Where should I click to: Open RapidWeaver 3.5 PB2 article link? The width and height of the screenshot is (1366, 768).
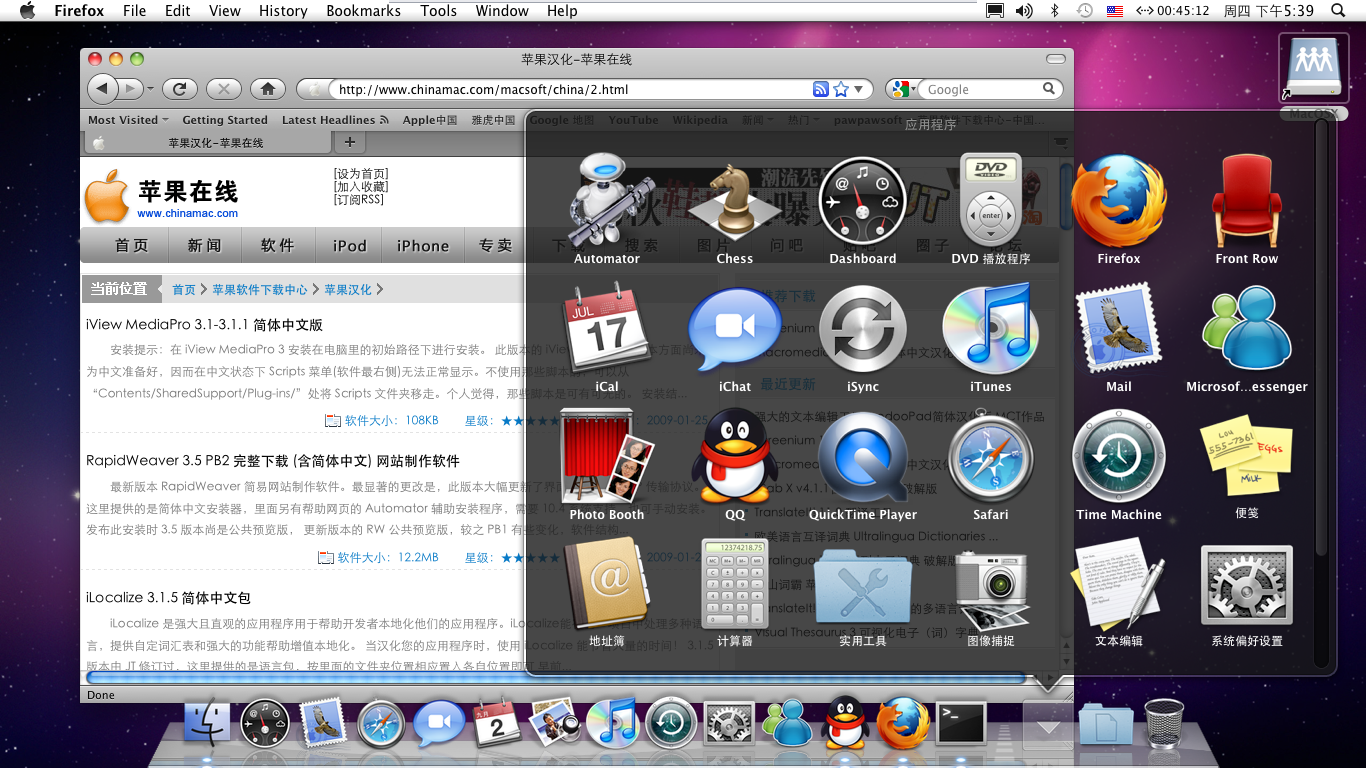click(273, 461)
